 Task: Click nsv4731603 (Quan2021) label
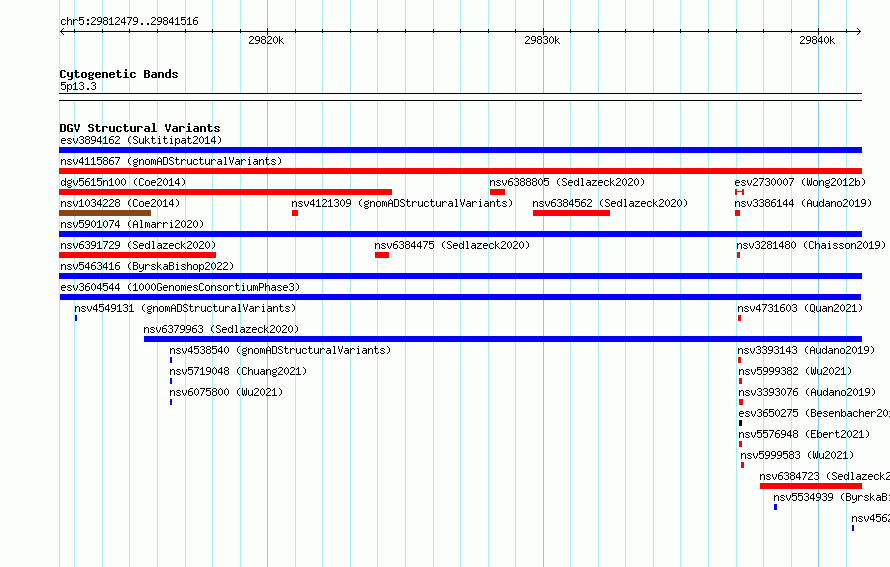800,308
